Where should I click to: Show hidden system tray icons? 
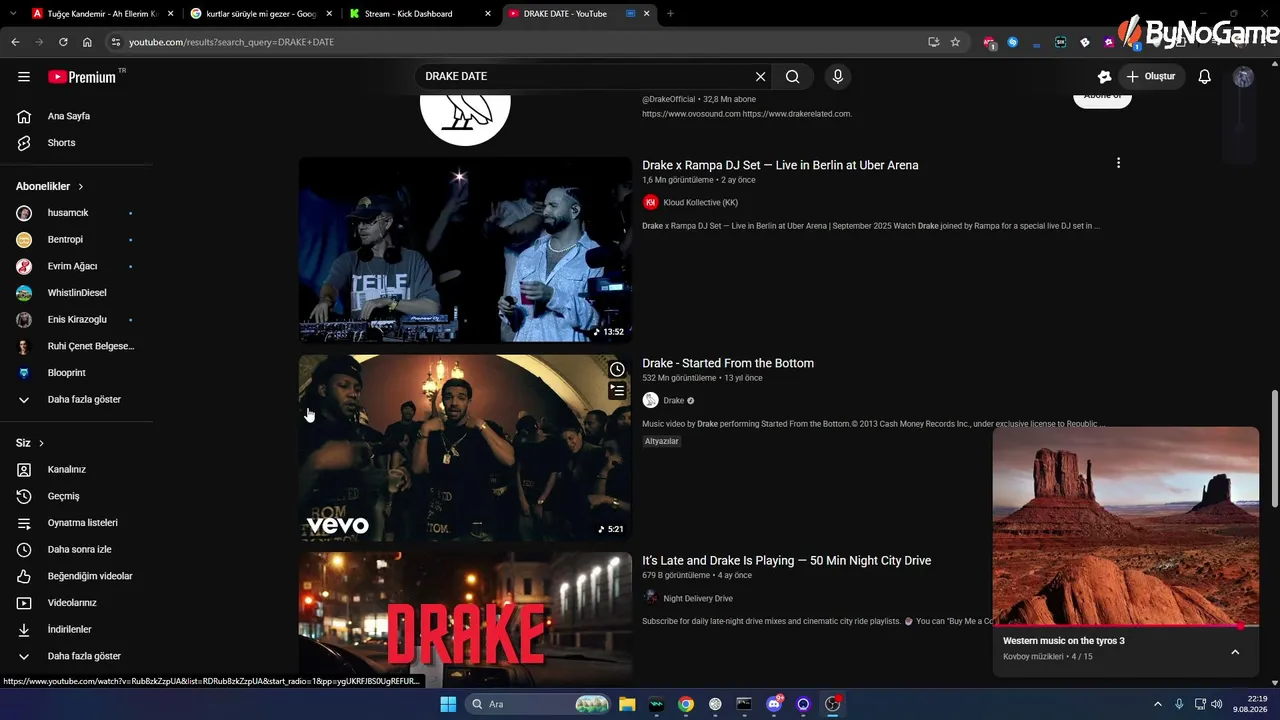(x=1158, y=704)
